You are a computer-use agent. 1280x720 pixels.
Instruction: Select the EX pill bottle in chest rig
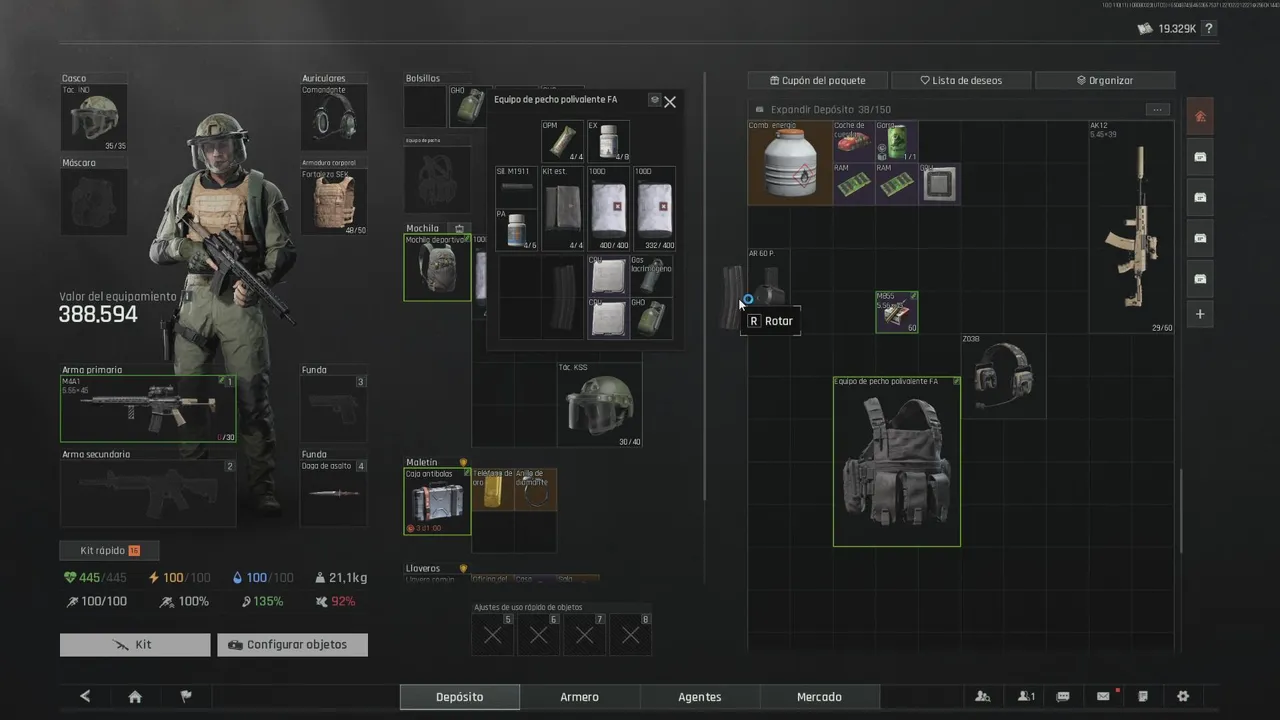(608, 142)
